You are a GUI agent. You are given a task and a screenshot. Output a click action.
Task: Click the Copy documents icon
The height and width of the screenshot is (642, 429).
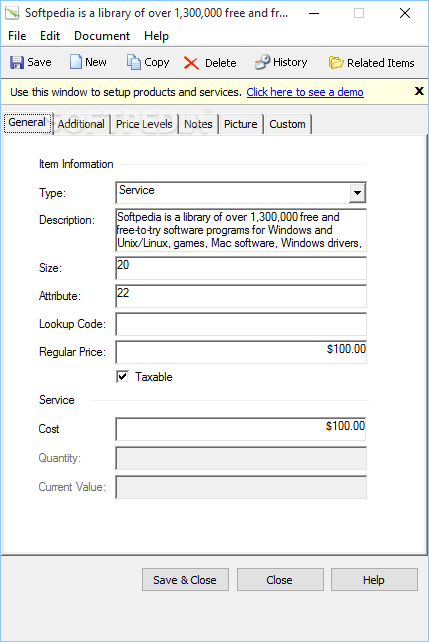[x=133, y=62]
